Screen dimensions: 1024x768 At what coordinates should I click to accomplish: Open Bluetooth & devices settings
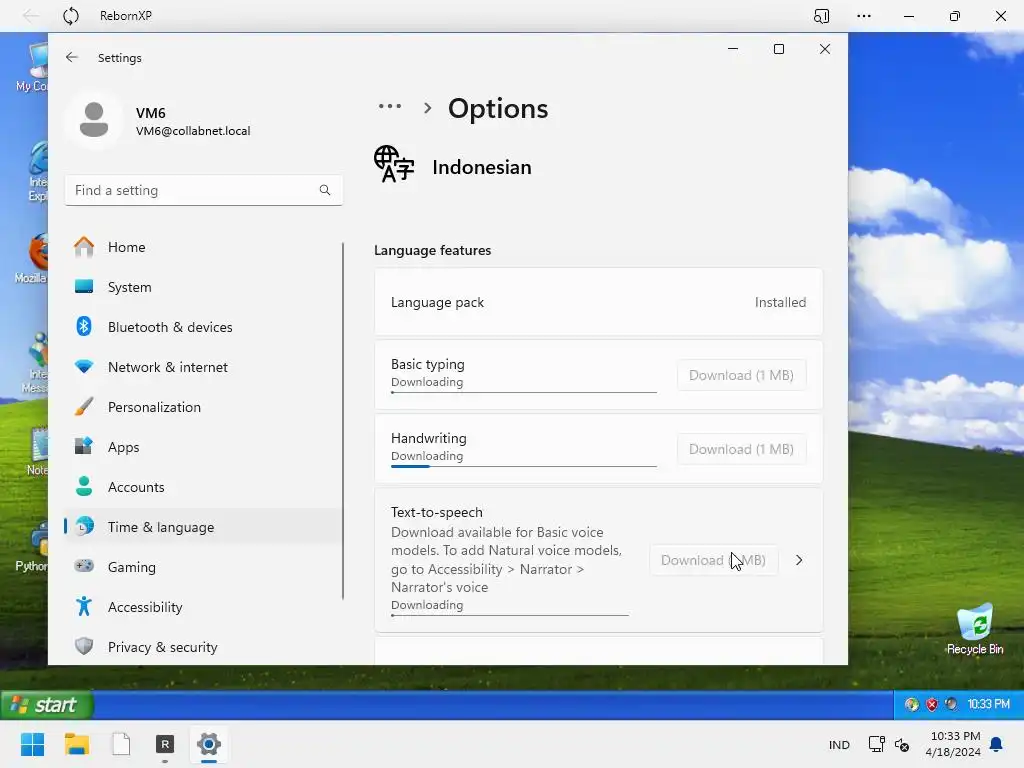(202, 327)
